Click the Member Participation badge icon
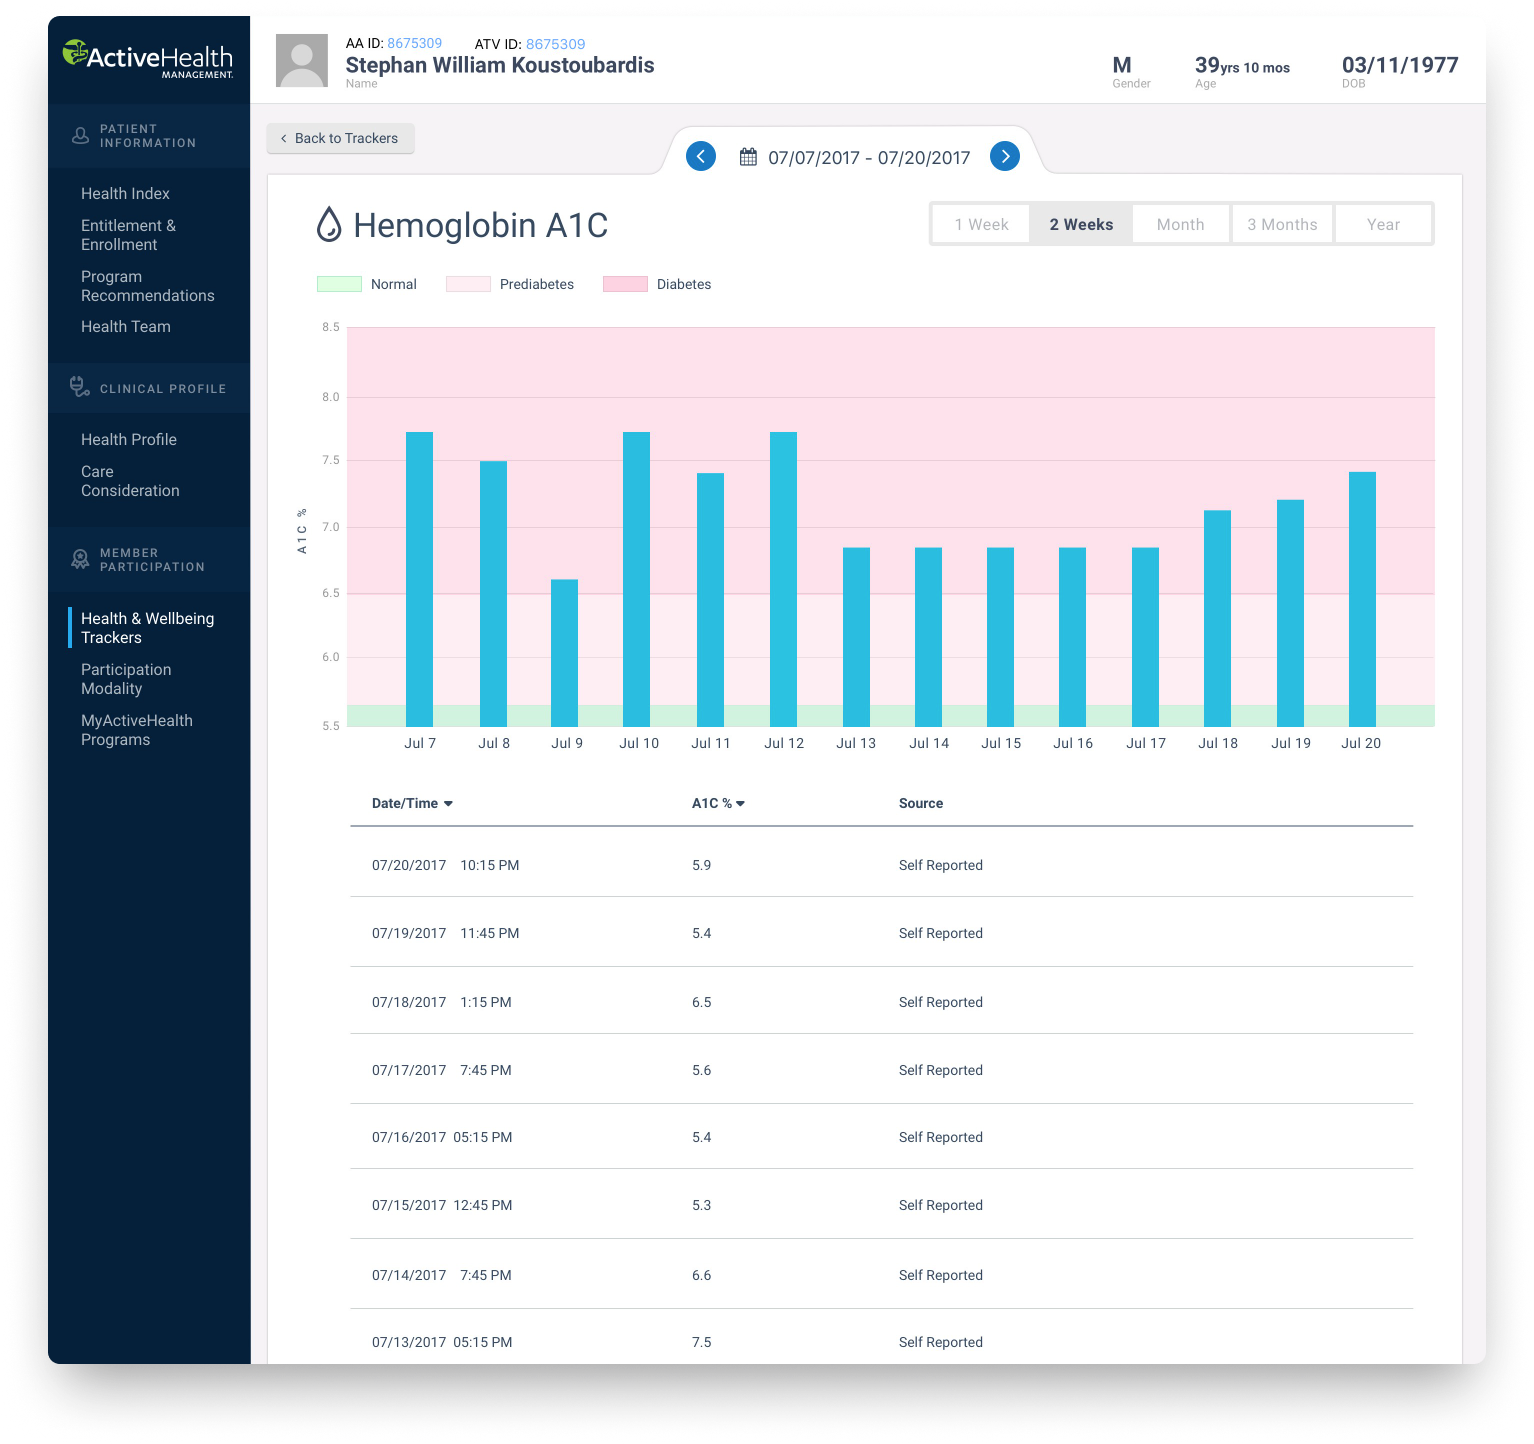Viewport: 1534px width, 1444px height. pyautogui.click(x=80, y=559)
